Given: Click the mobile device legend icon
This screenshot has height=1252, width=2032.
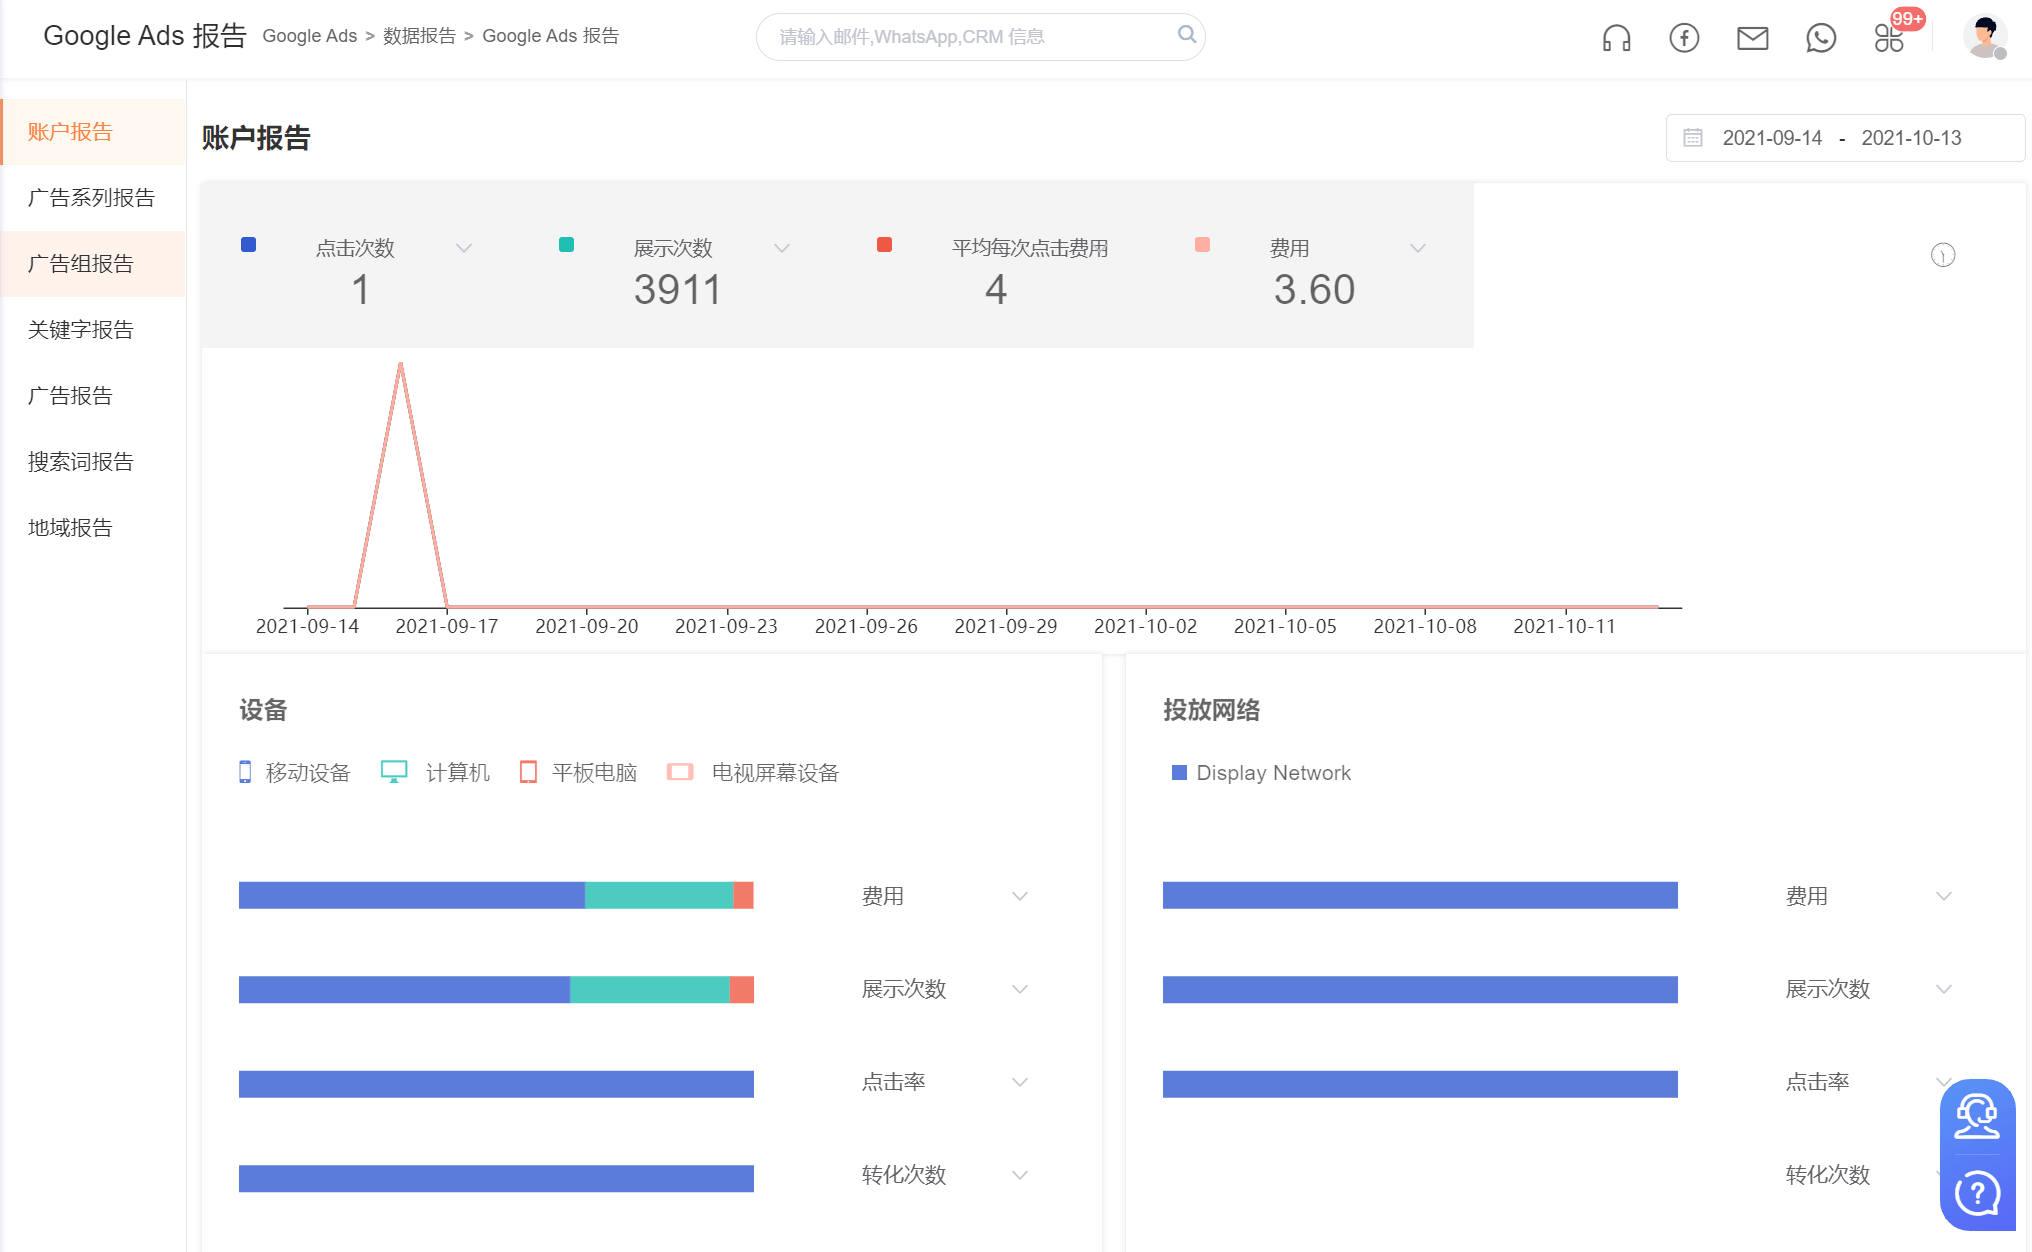Looking at the screenshot, I should pyautogui.click(x=245, y=772).
